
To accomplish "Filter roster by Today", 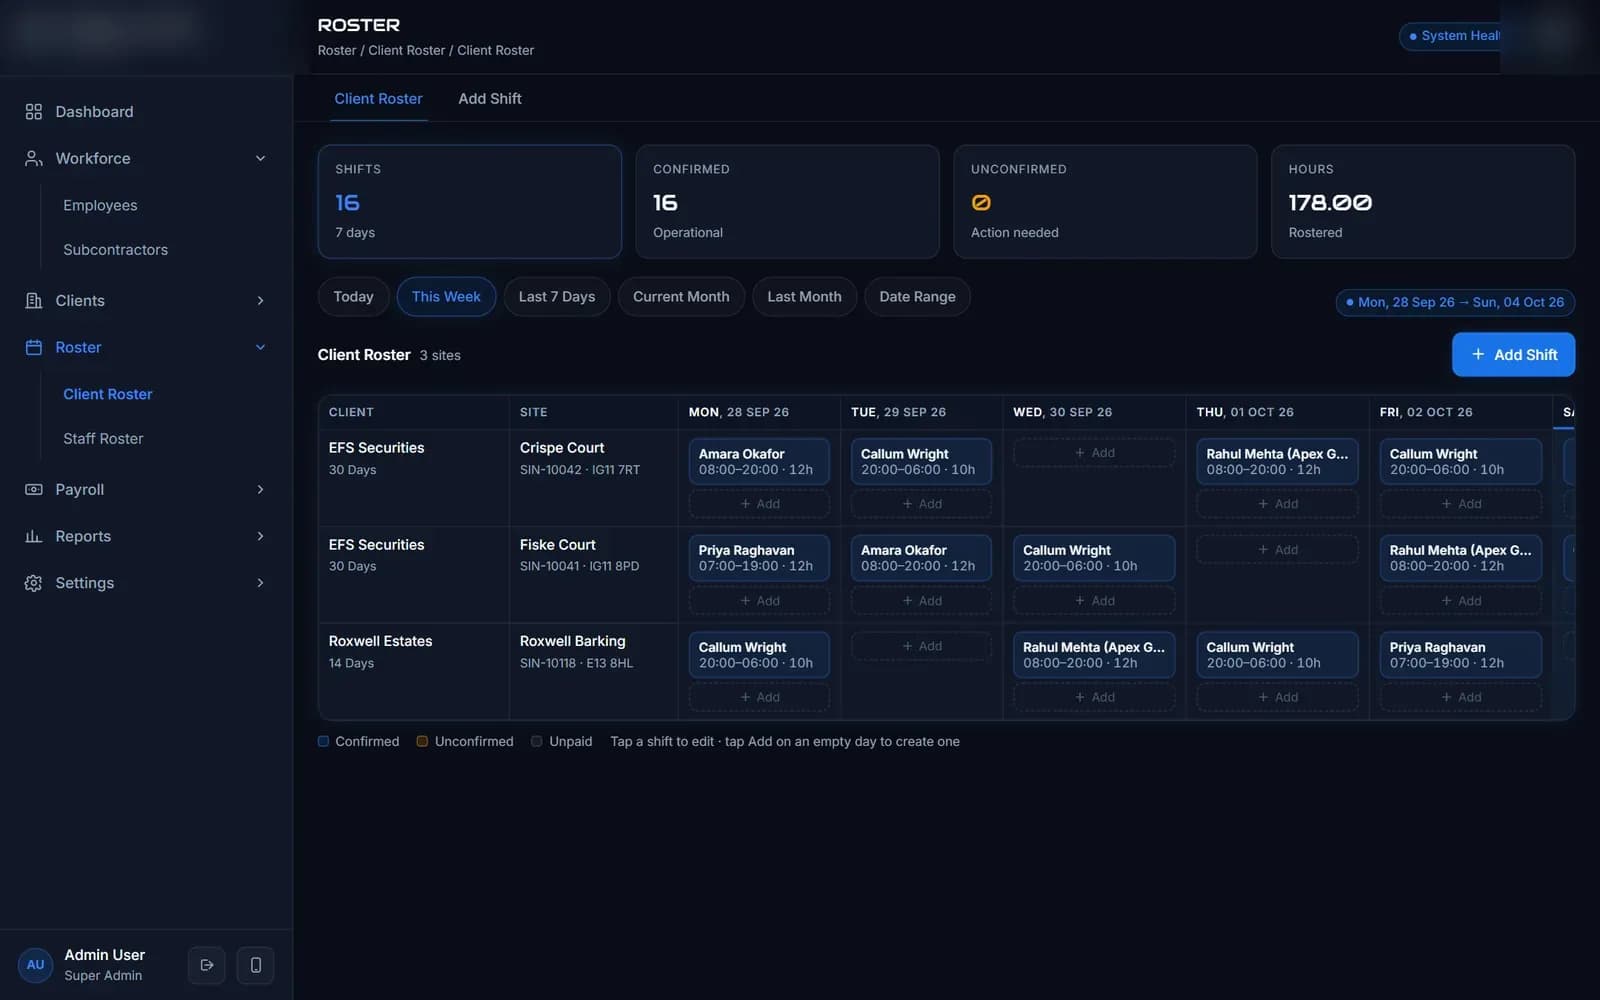I will click(353, 297).
